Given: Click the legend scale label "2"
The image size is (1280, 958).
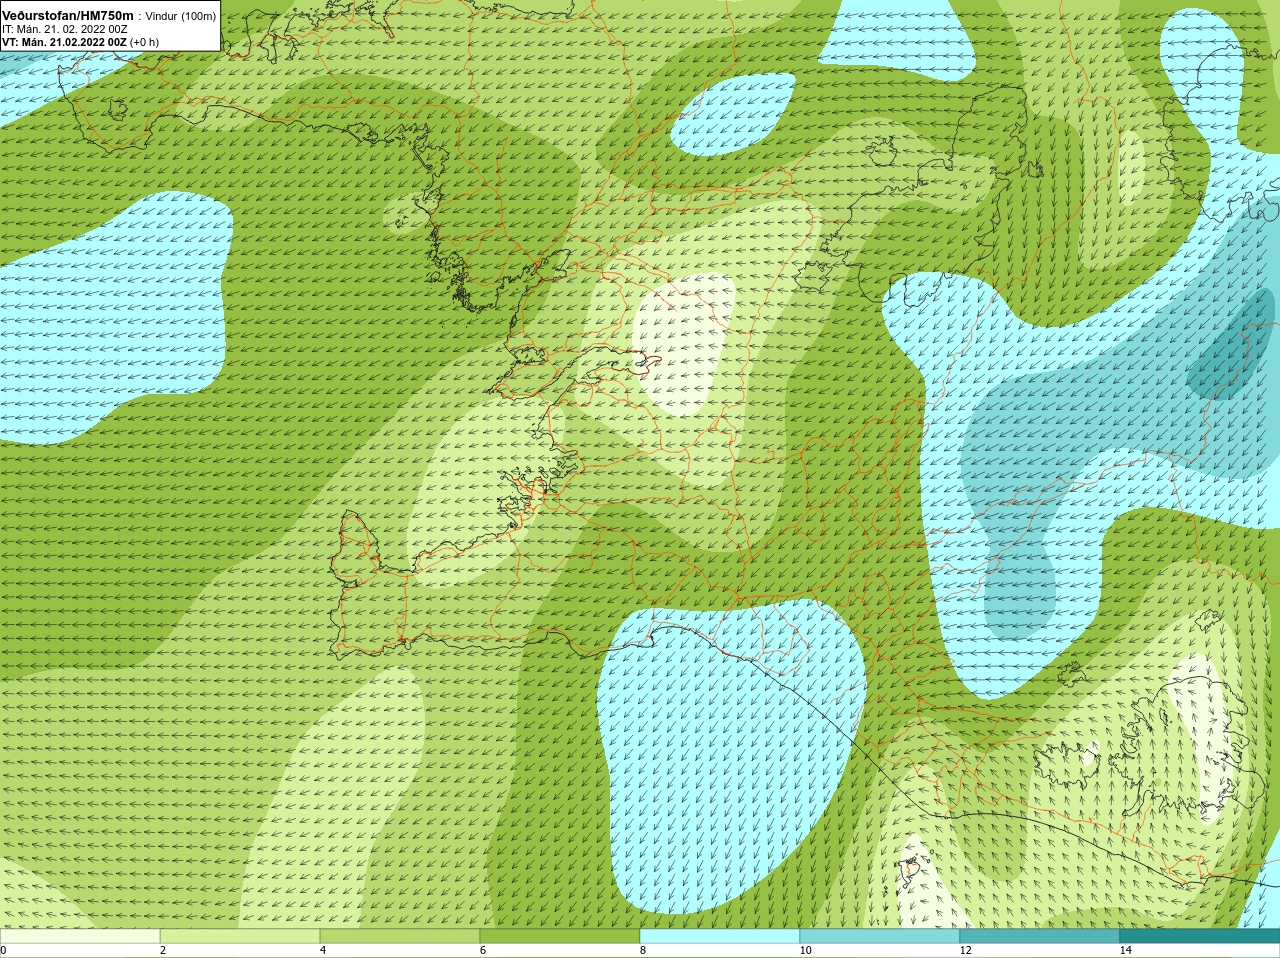Looking at the screenshot, I should [162, 950].
